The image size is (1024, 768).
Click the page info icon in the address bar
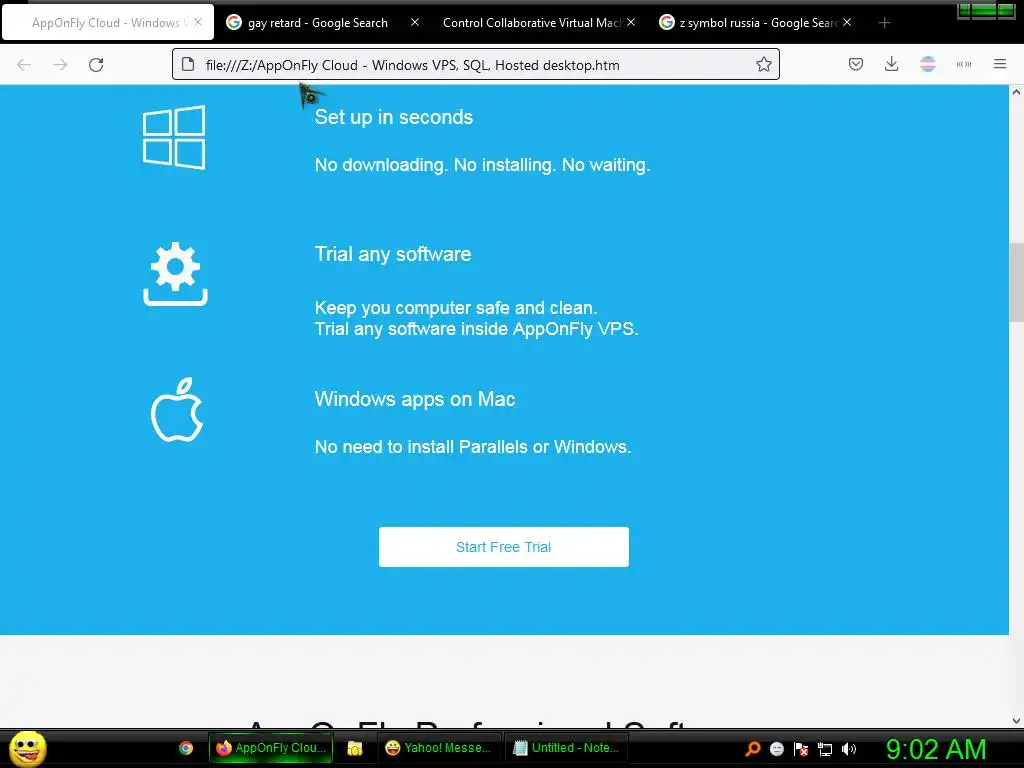(x=188, y=64)
